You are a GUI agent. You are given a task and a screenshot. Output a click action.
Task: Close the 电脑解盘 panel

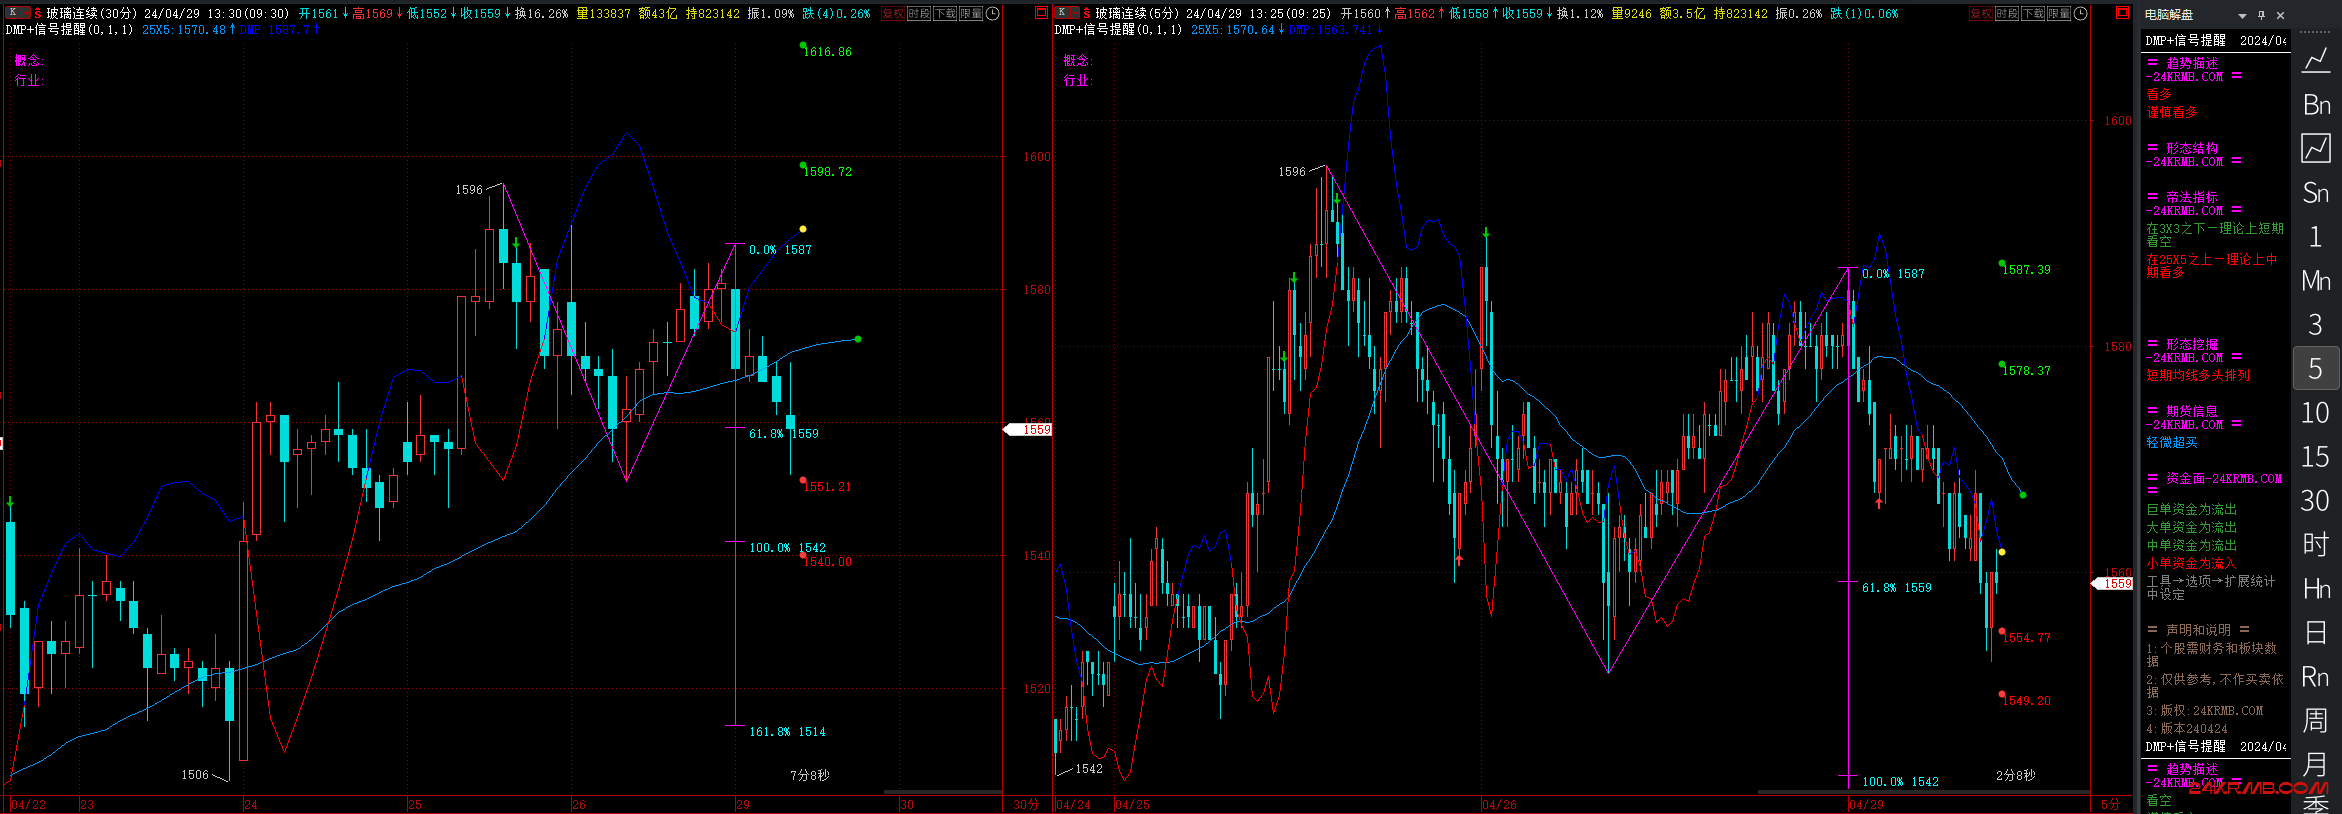tap(2280, 15)
